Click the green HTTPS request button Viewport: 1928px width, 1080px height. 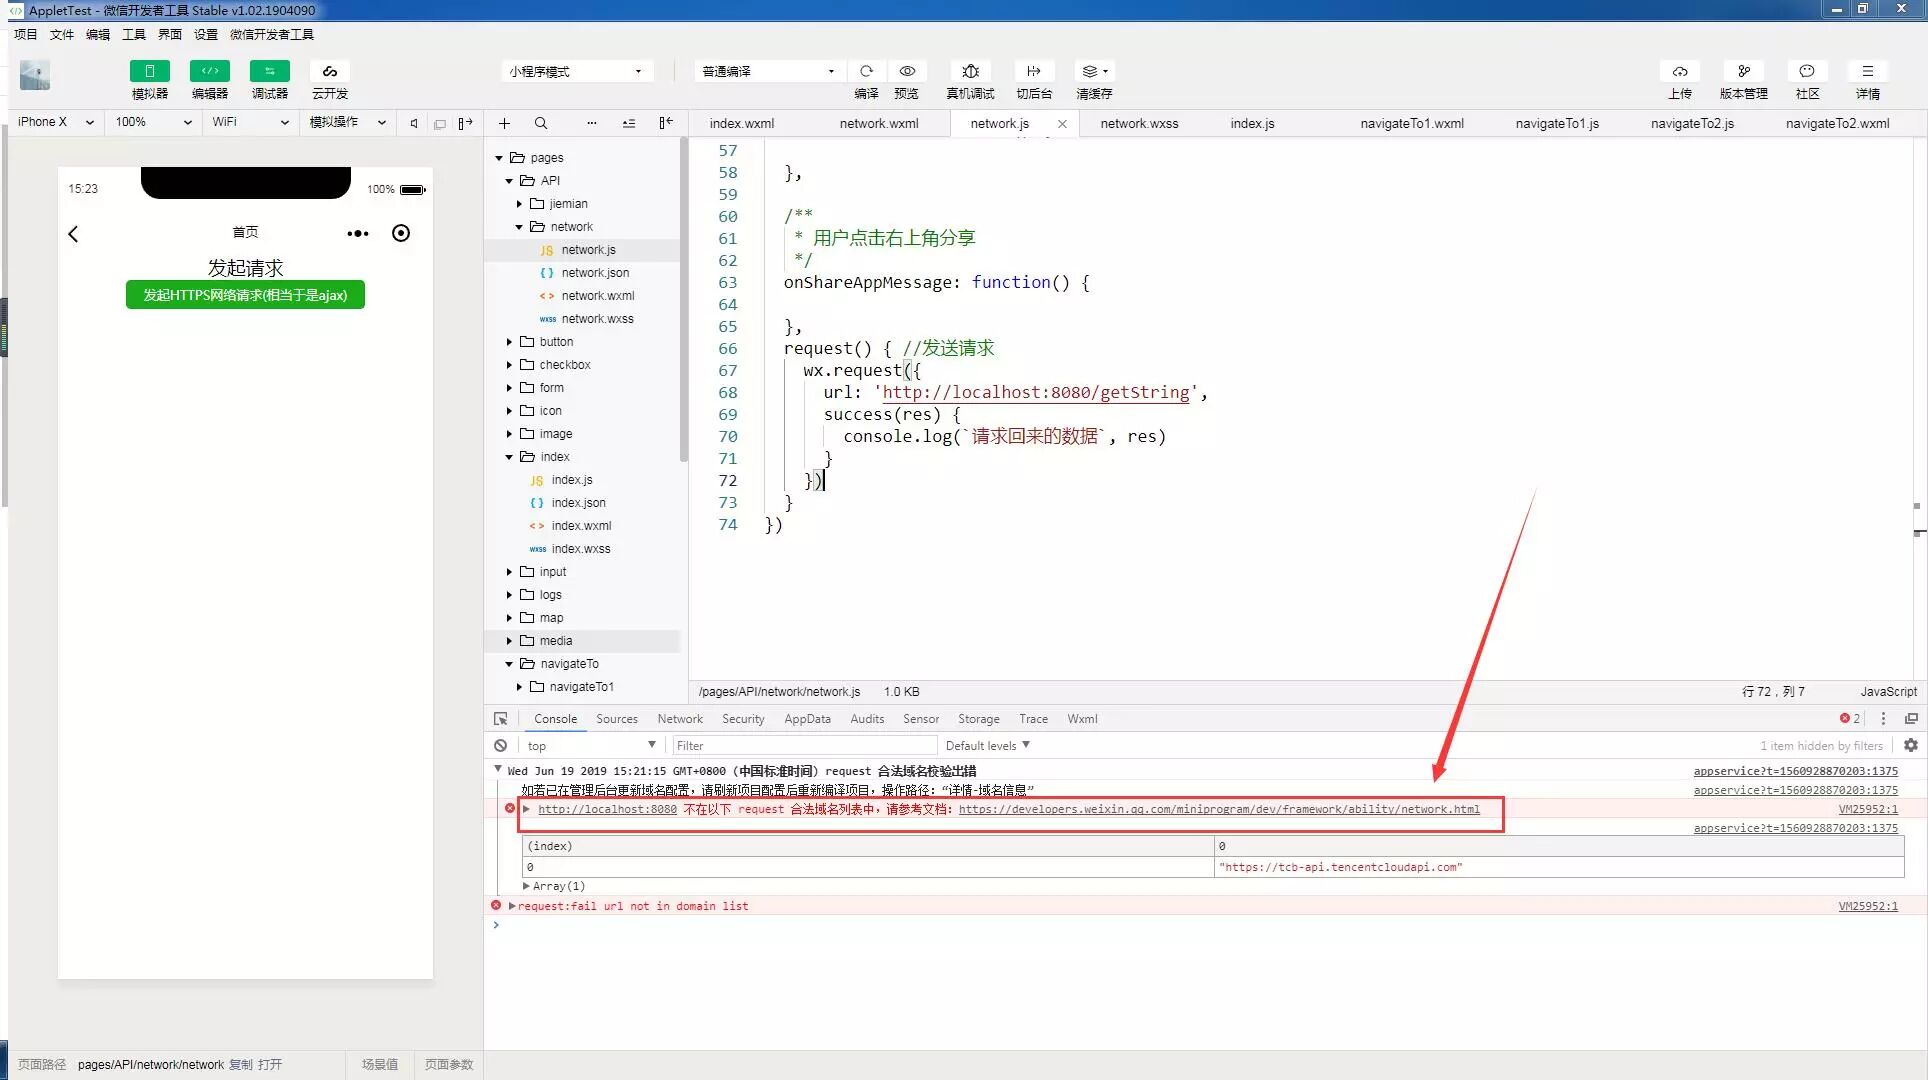(x=245, y=295)
